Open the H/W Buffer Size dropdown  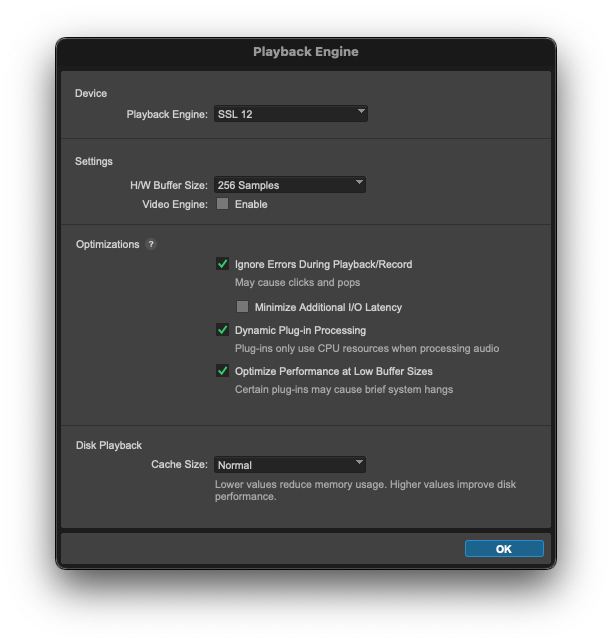pyautogui.click(x=290, y=185)
